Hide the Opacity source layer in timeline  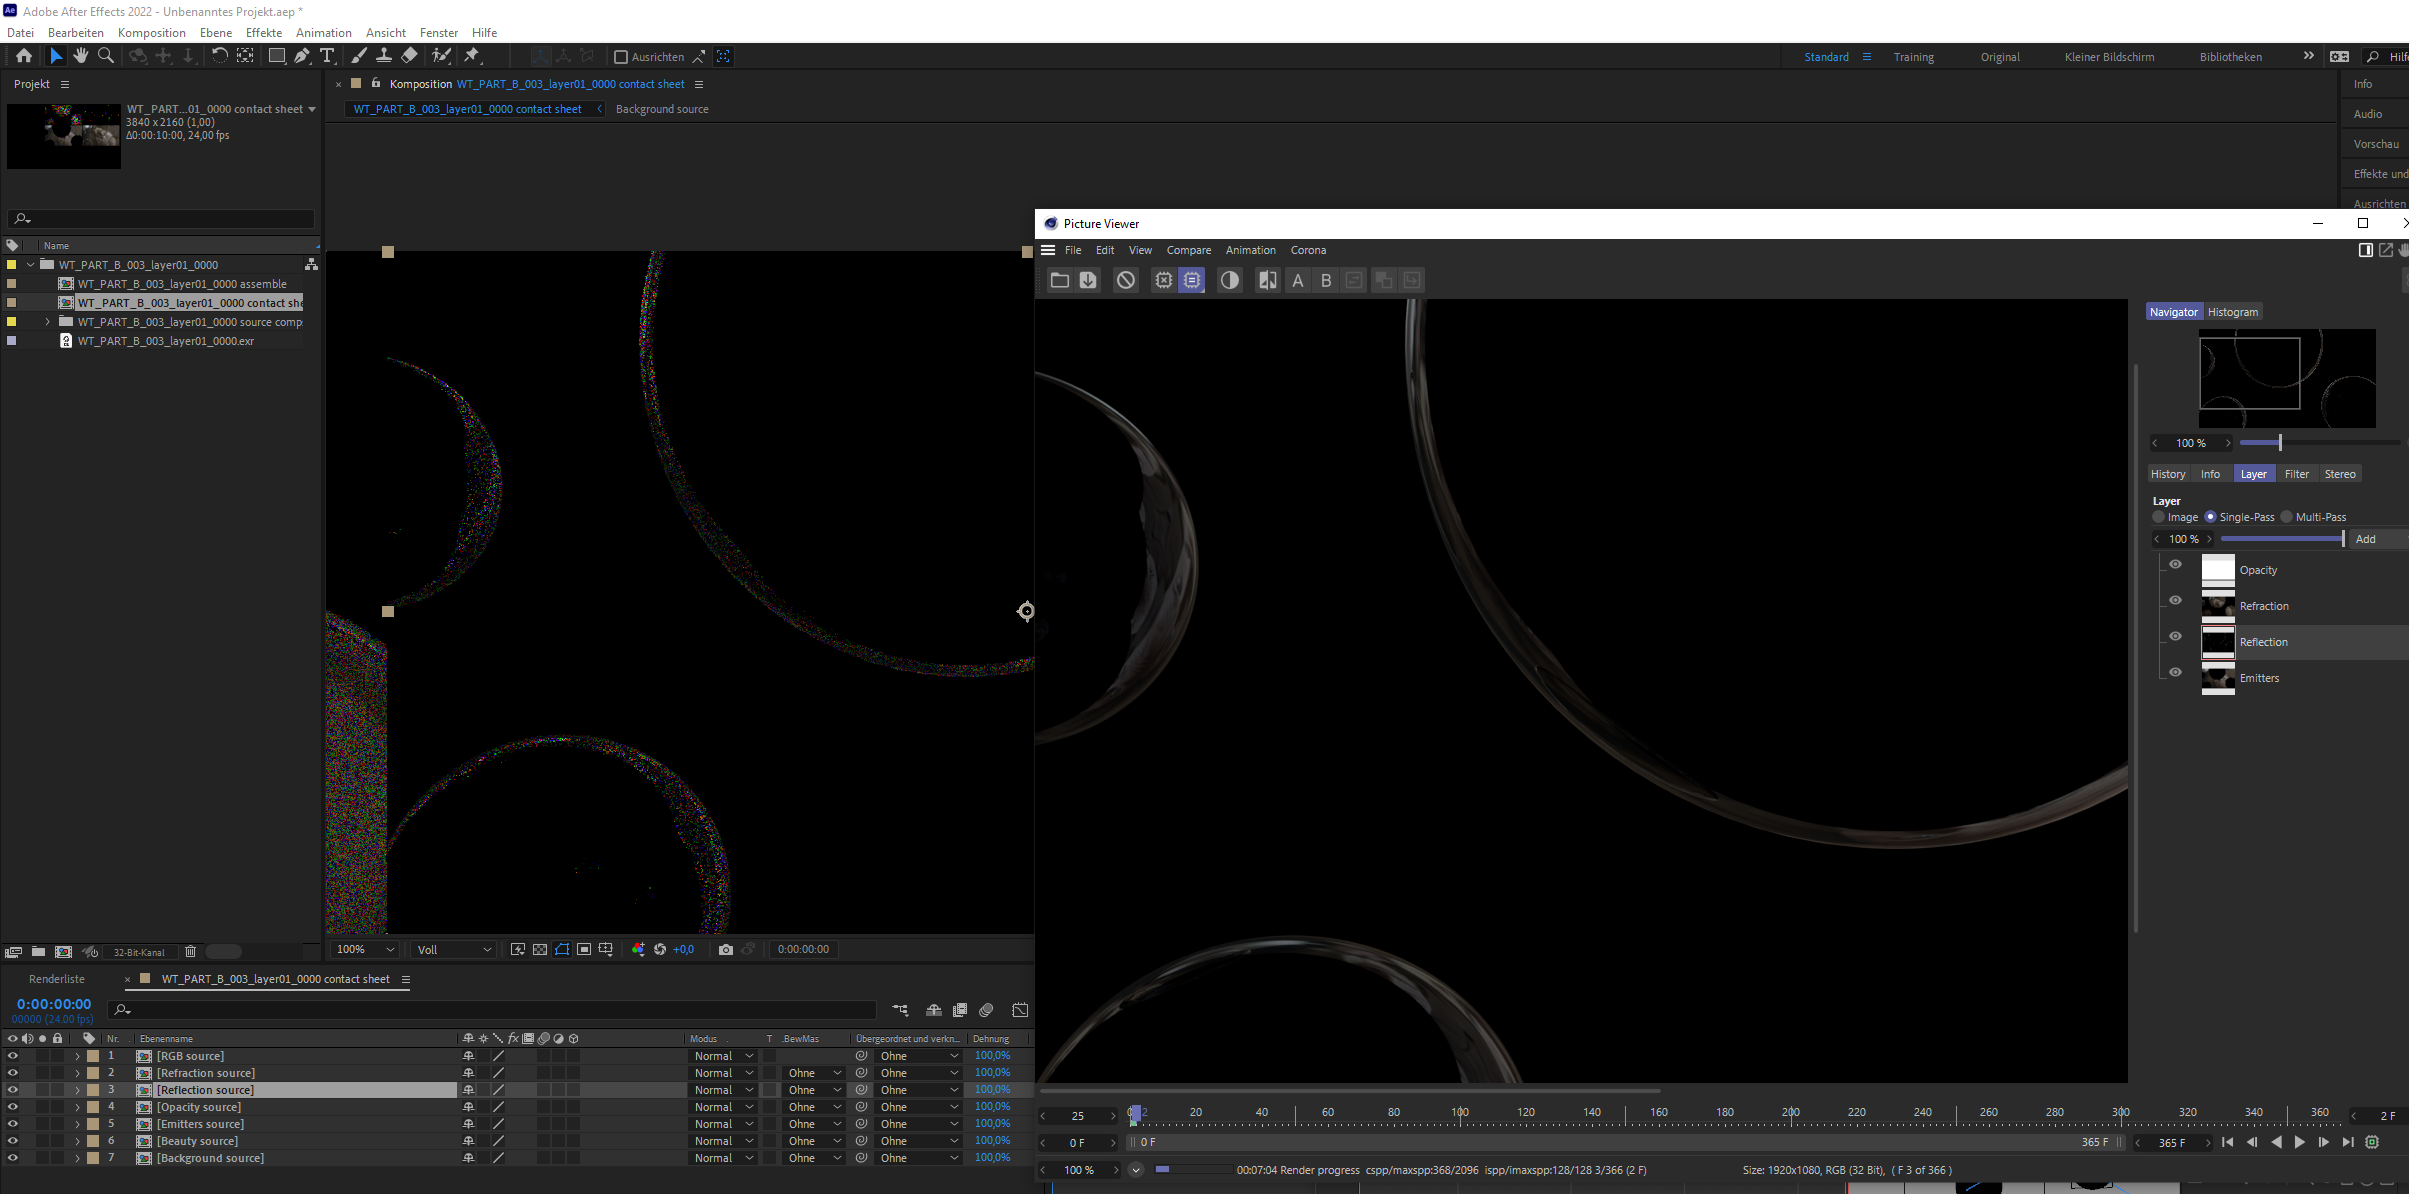point(12,1107)
